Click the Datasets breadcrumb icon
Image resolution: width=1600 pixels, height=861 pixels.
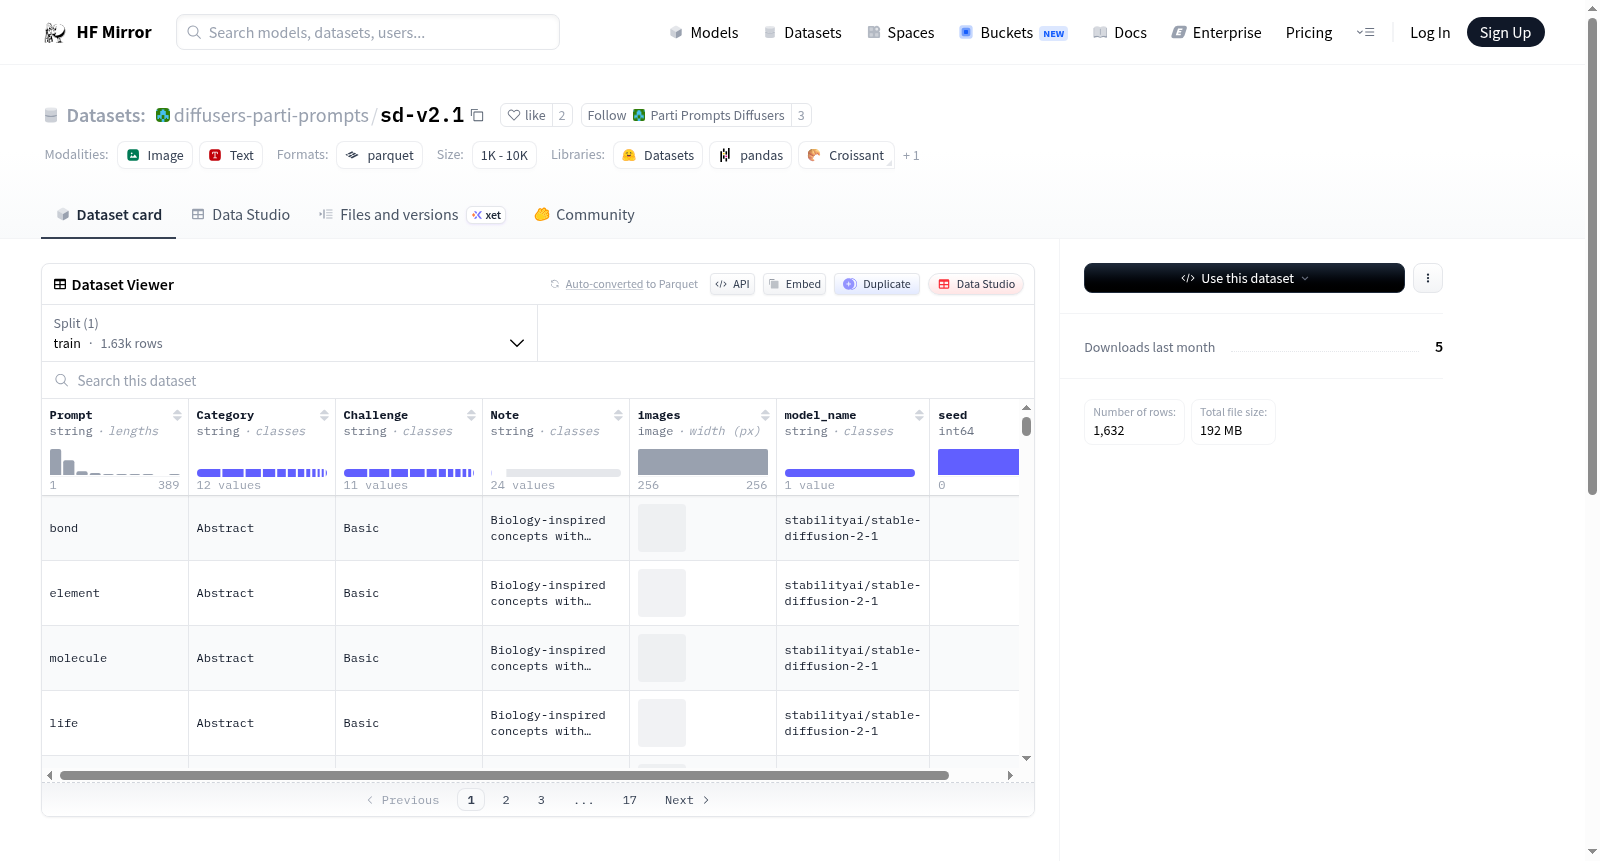pyautogui.click(x=51, y=116)
